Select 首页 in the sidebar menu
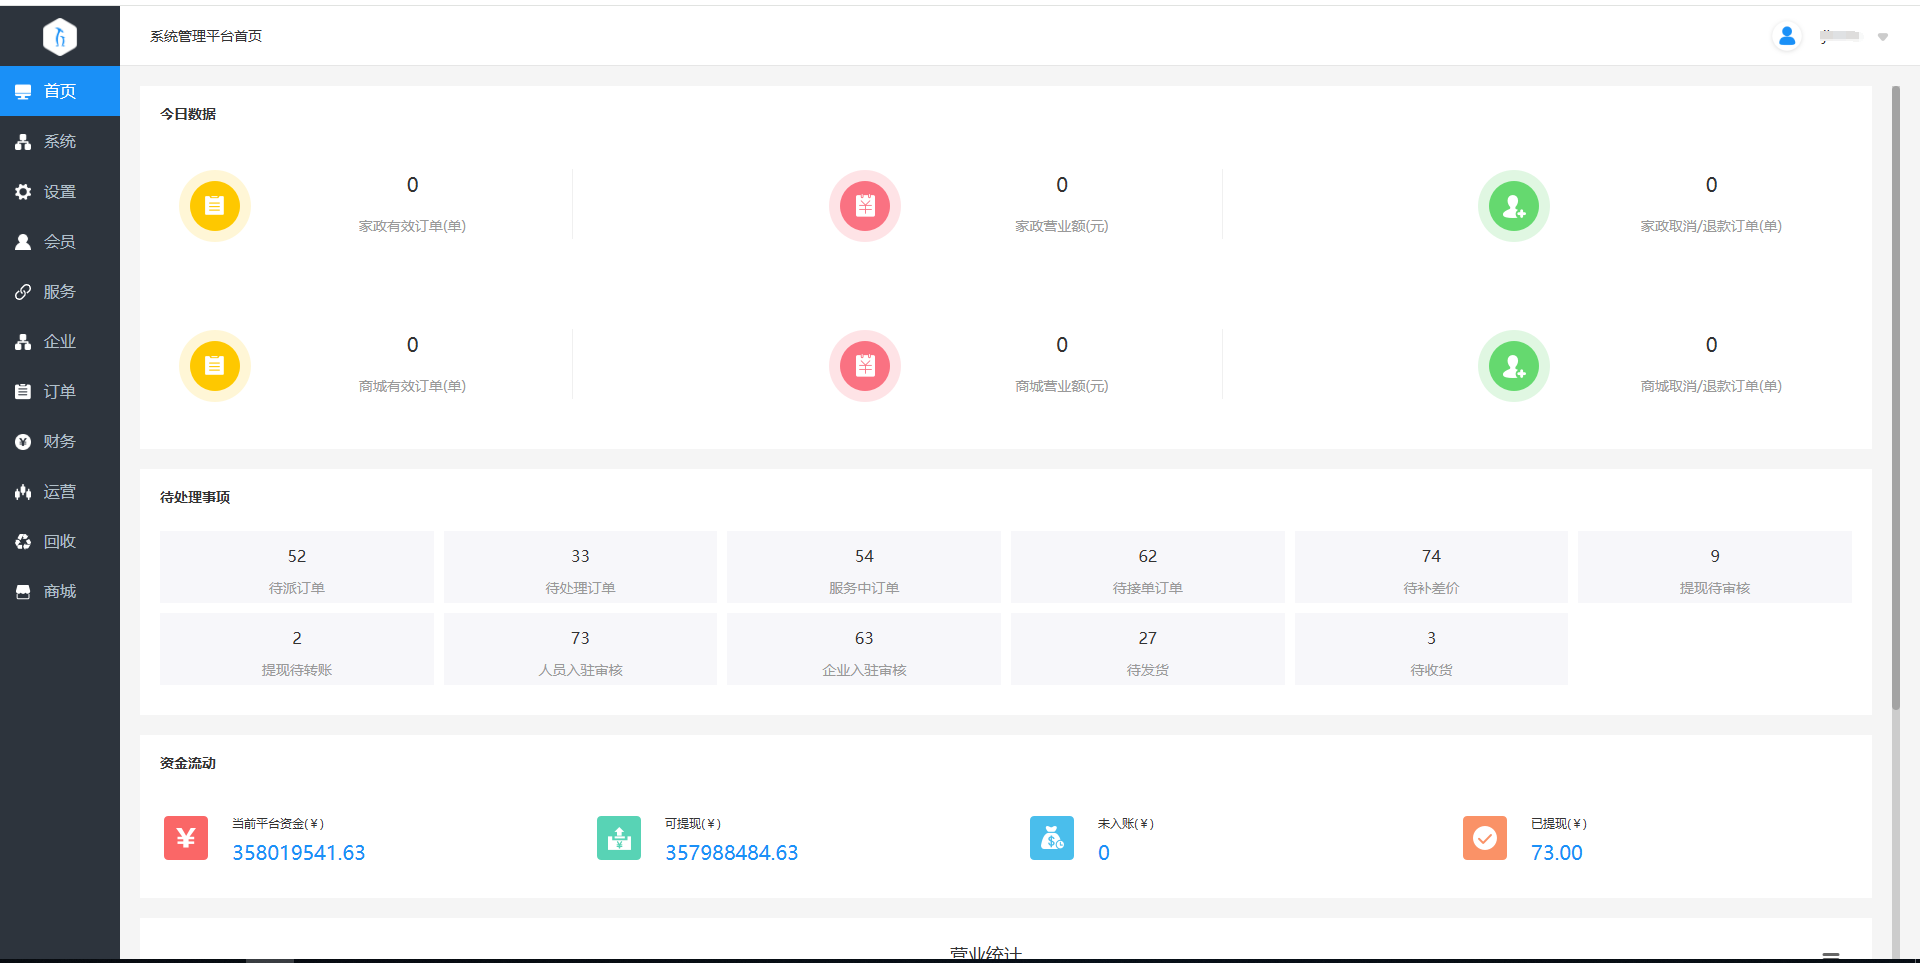The width and height of the screenshot is (1920, 963). (60, 91)
